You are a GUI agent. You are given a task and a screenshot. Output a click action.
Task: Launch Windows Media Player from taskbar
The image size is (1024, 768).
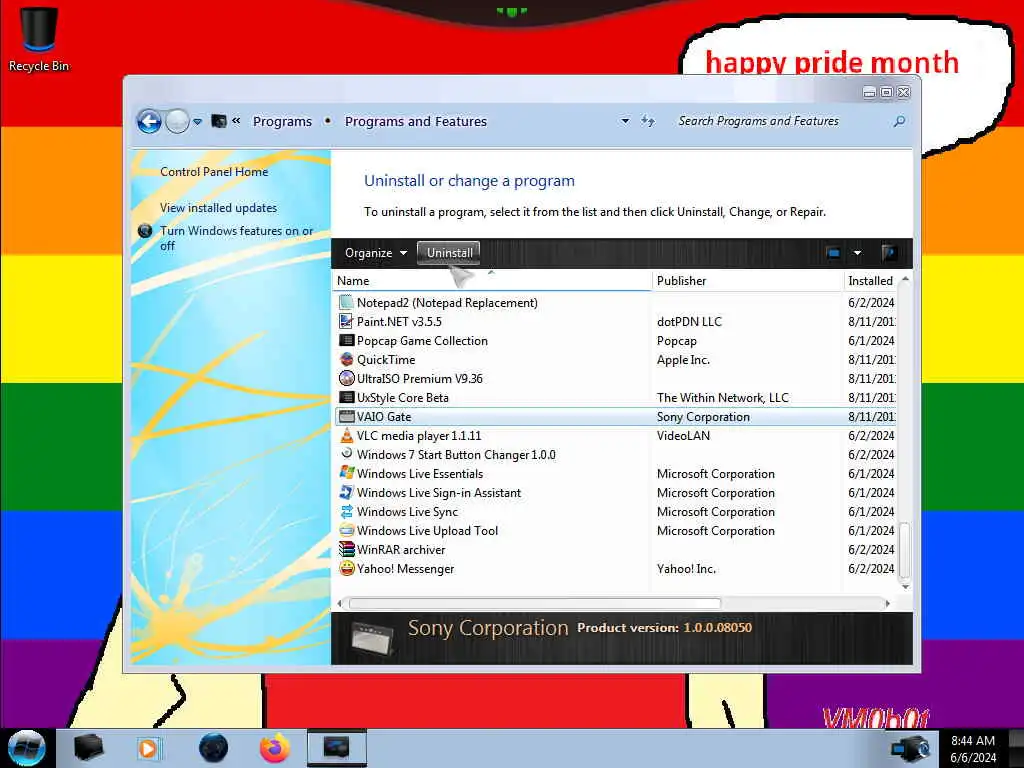click(x=149, y=748)
